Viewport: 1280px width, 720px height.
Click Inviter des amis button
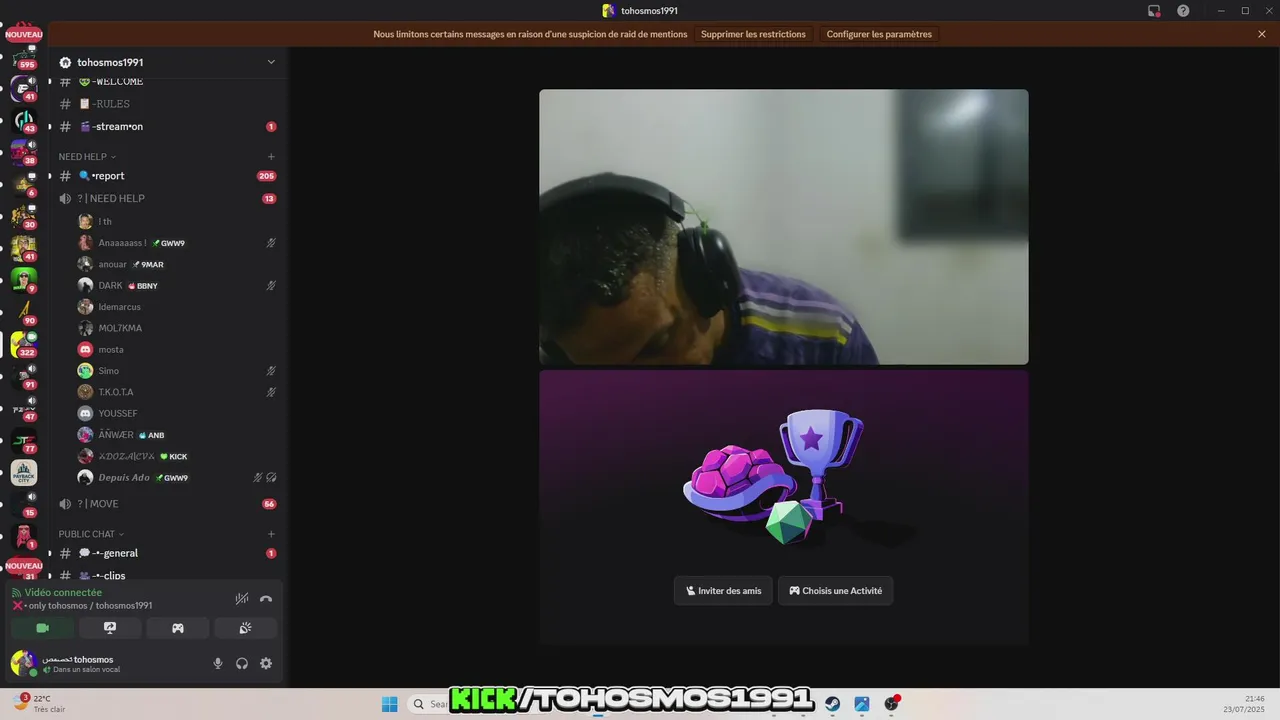[x=723, y=591]
